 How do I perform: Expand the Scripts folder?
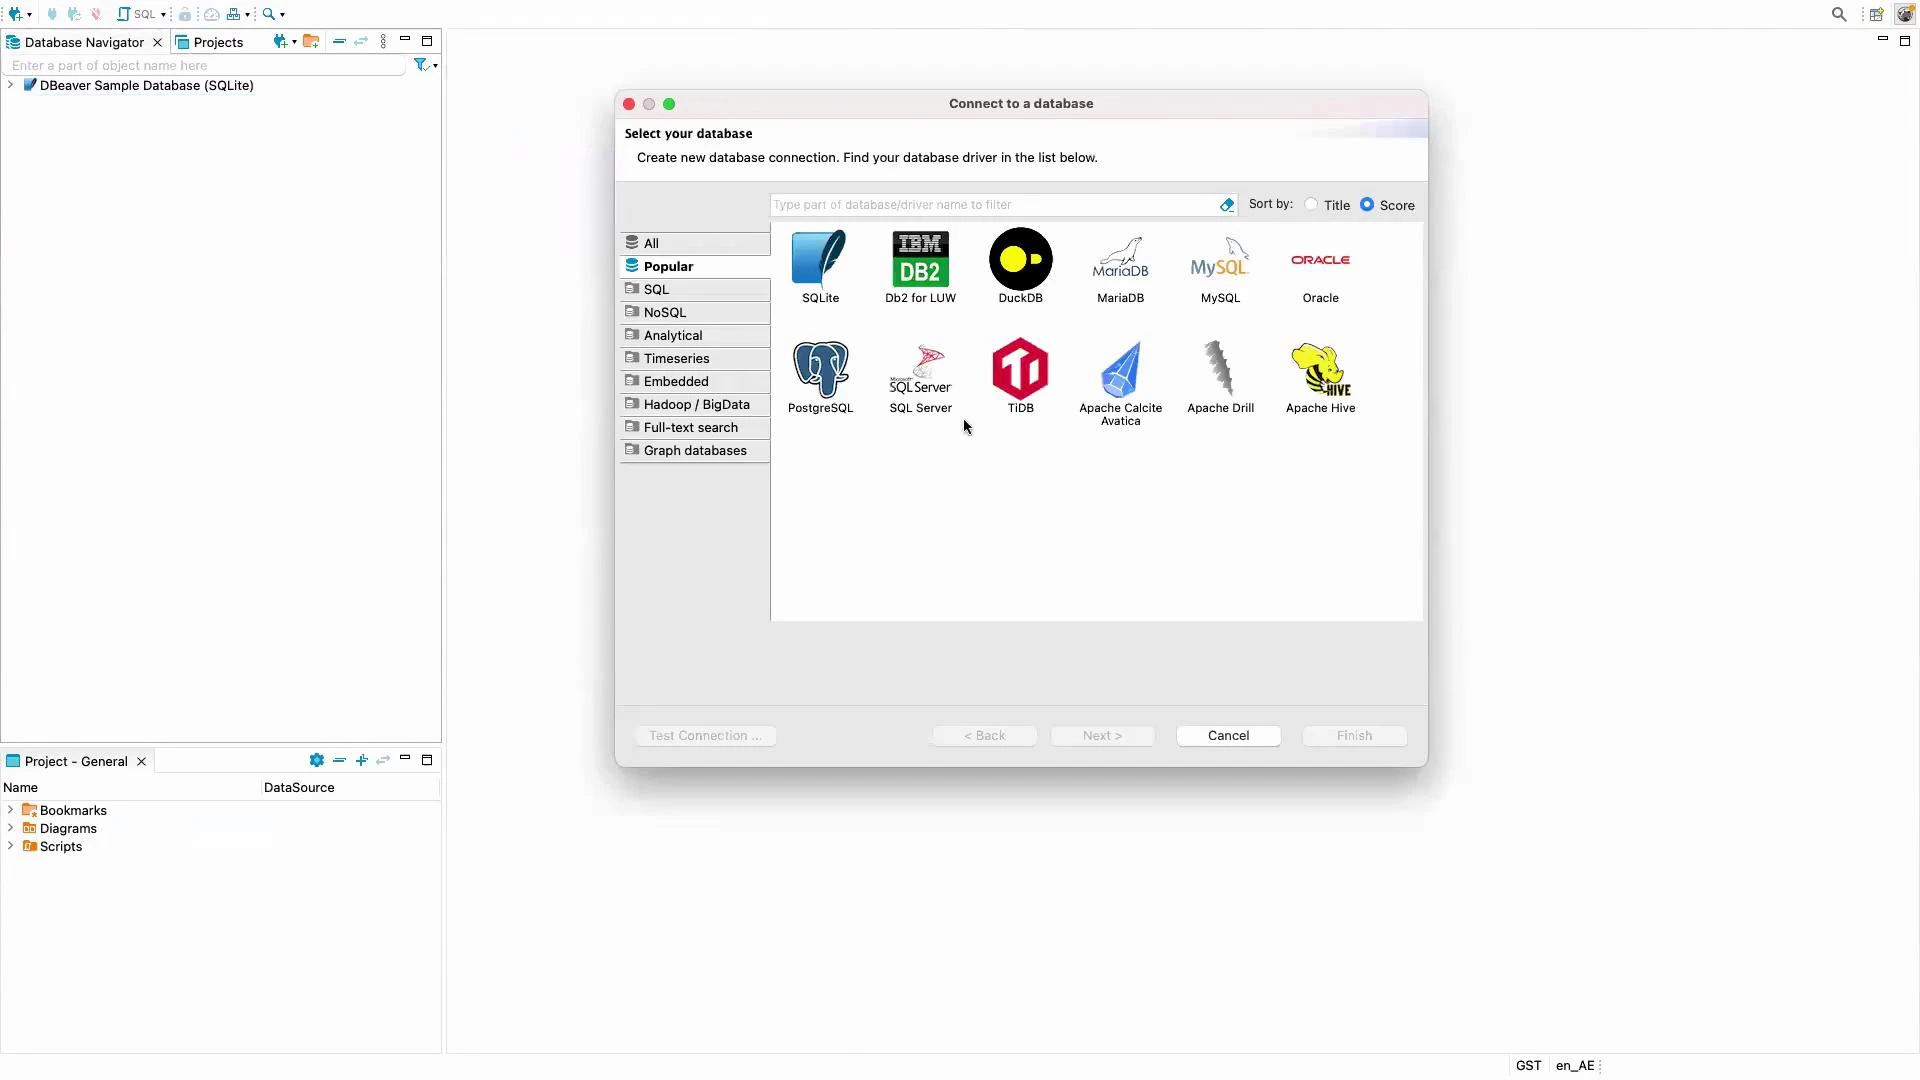point(11,846)
